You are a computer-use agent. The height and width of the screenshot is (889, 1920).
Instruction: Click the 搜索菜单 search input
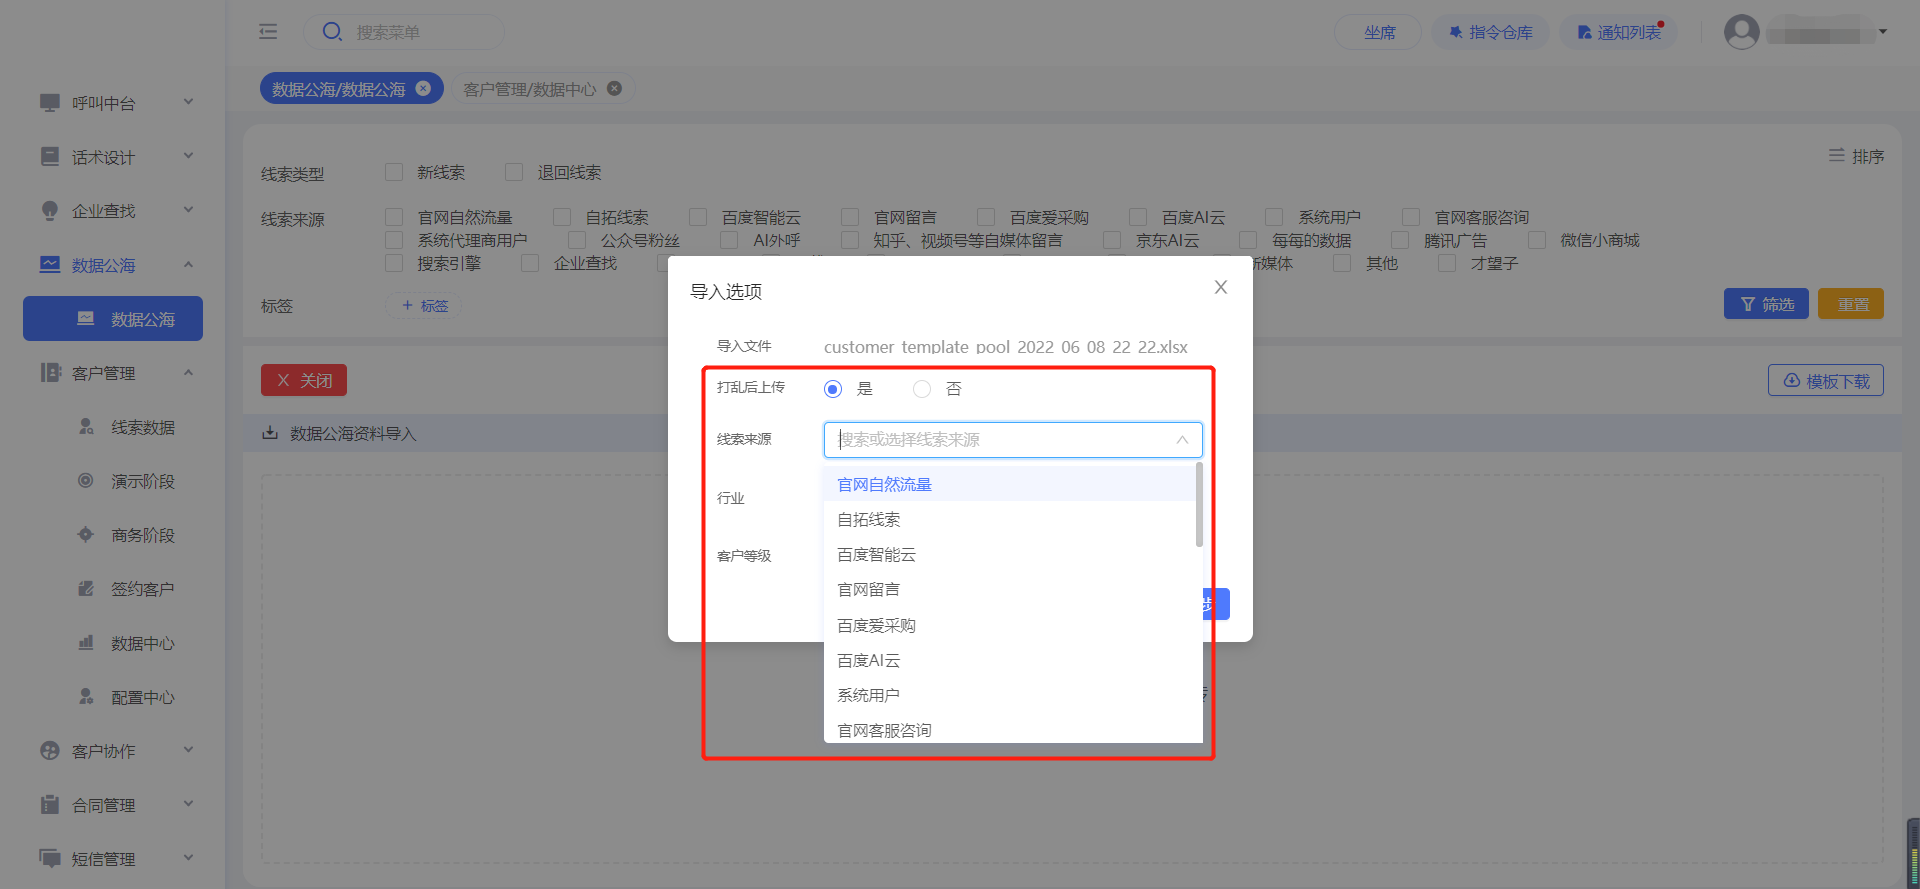[404, 32]
